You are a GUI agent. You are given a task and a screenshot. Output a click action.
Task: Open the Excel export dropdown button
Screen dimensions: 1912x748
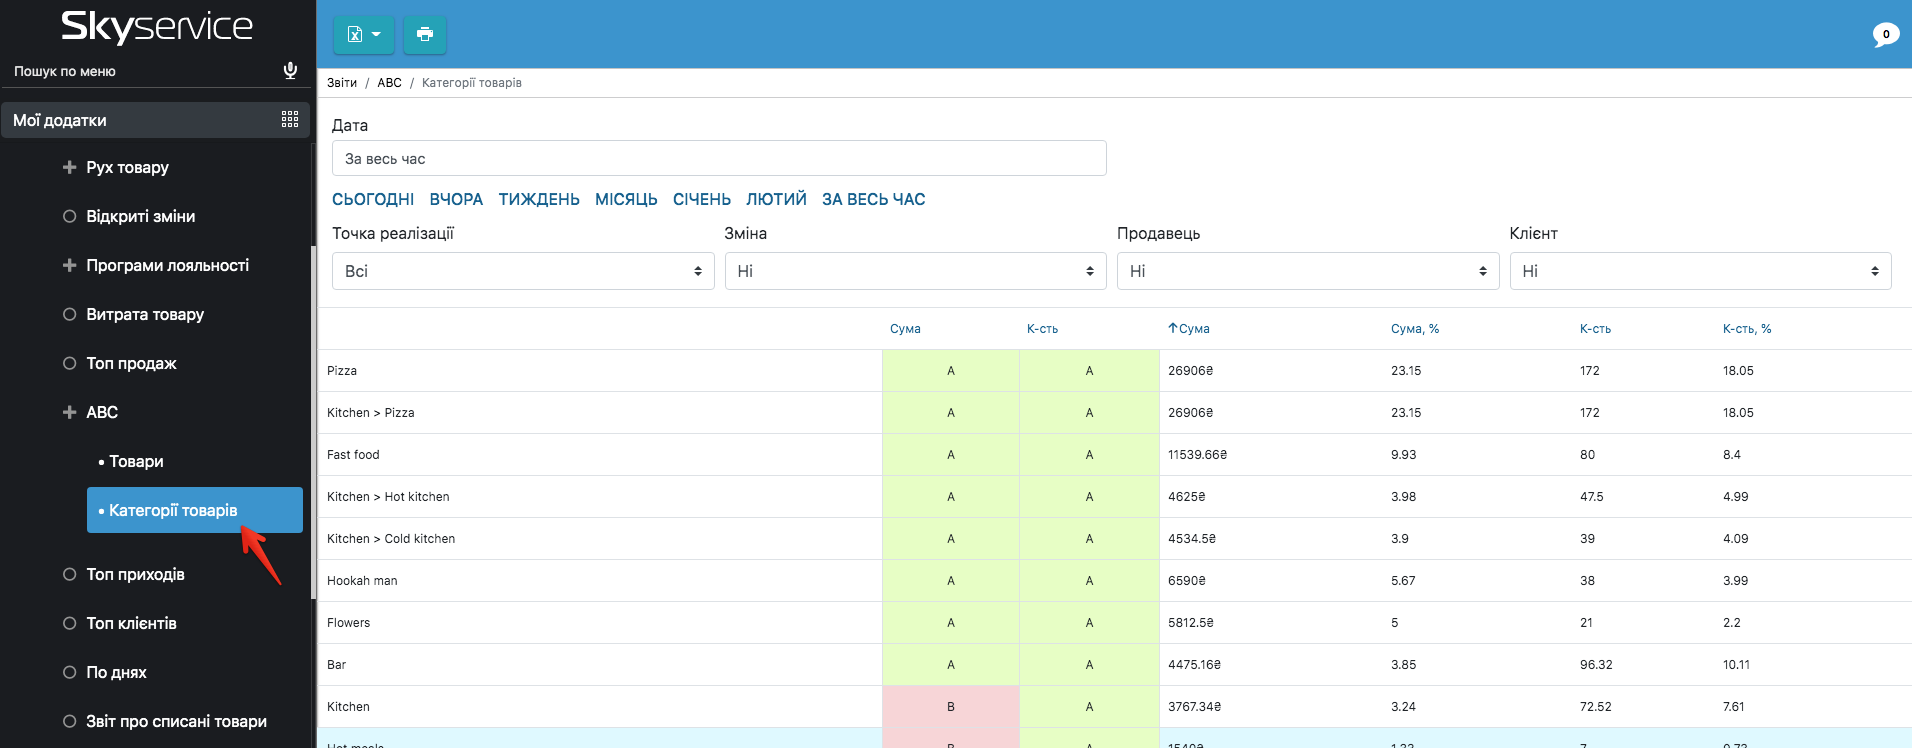363,35
